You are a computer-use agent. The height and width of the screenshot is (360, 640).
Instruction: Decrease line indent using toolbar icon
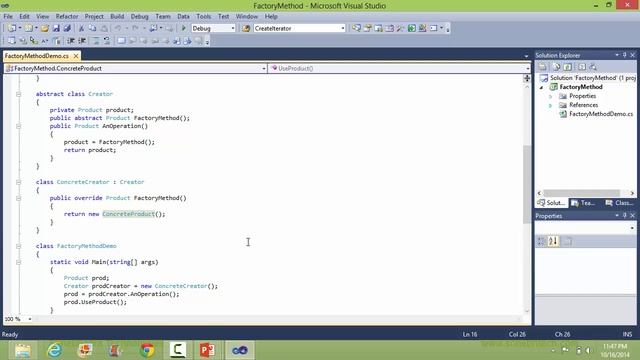coord(71,40)
